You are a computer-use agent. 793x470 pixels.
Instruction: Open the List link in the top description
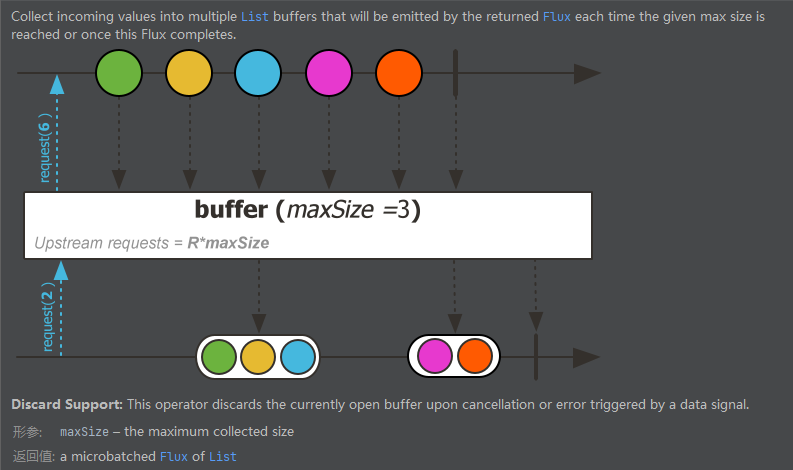click(255, 17)
